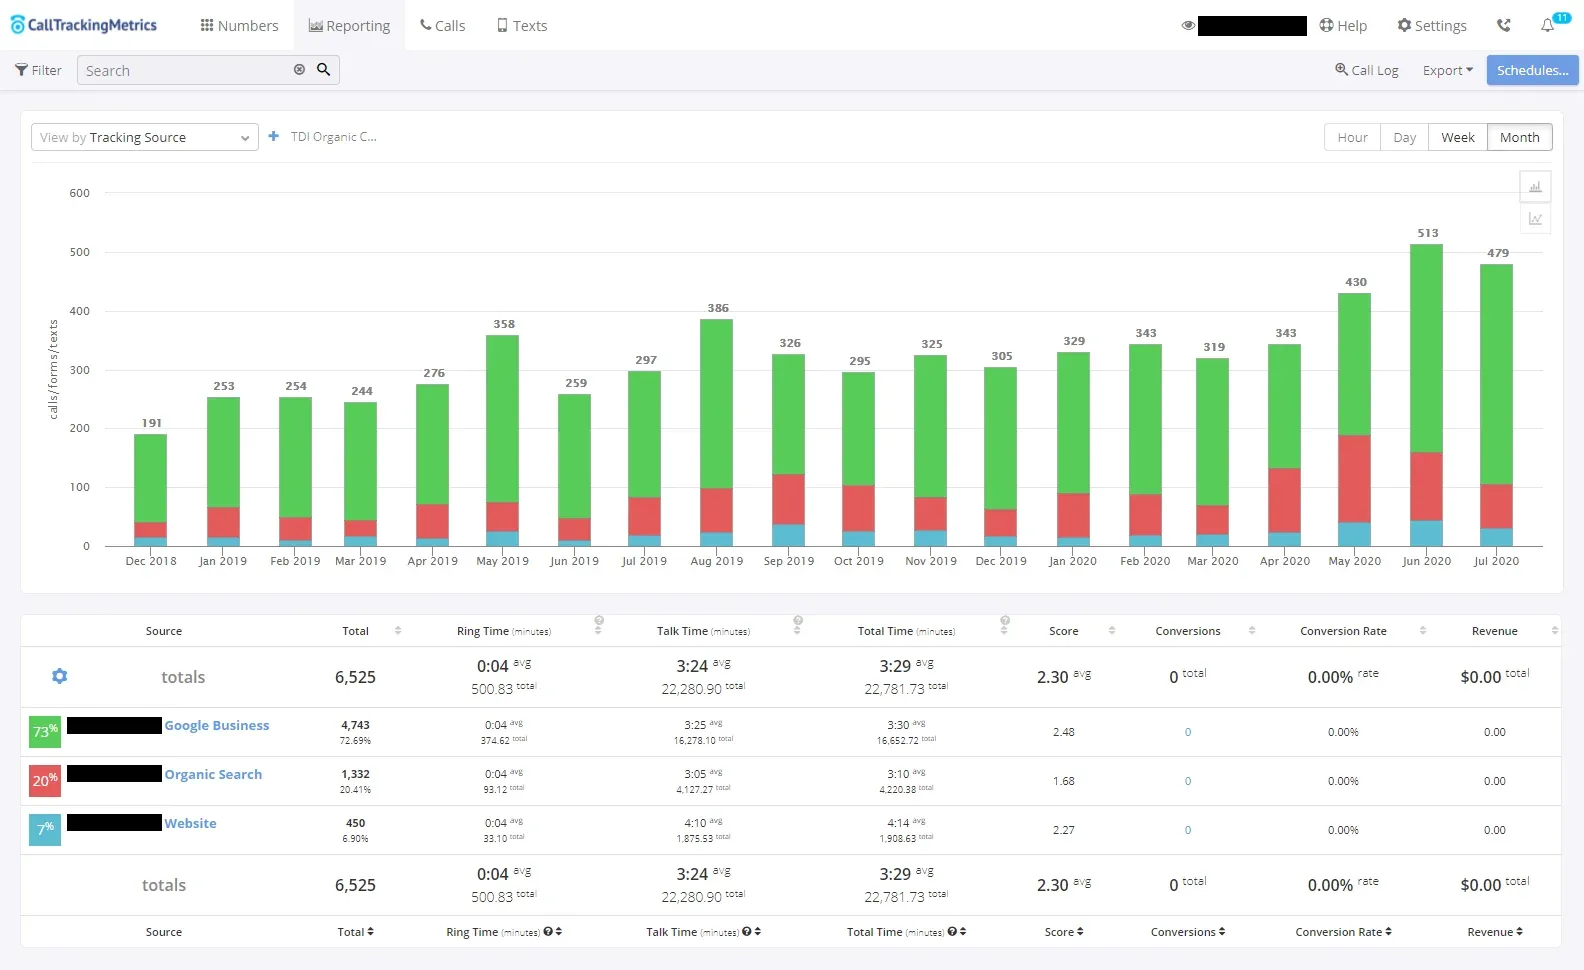
Task: Sort table by Total column header
Action: click(356, 631)
